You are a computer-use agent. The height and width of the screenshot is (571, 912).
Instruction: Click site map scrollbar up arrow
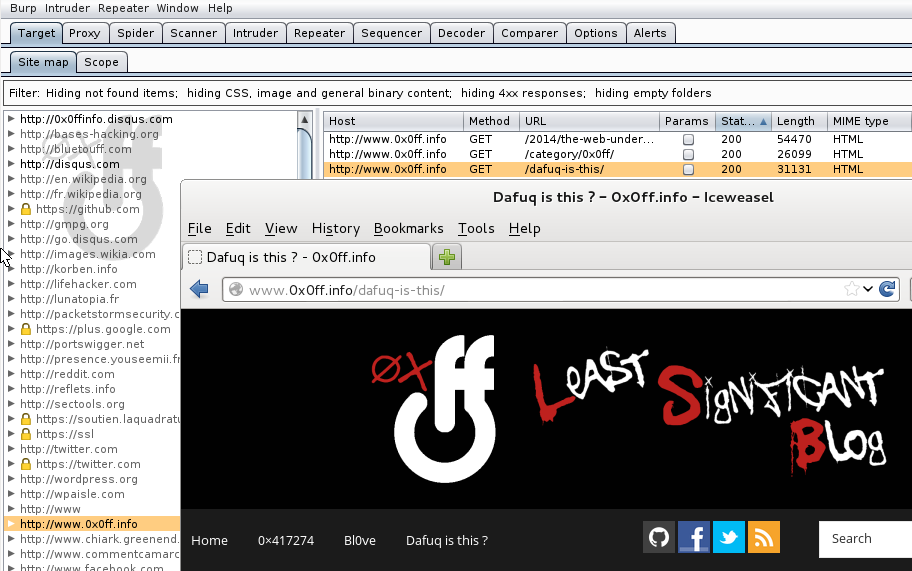[x=304, y=119]
